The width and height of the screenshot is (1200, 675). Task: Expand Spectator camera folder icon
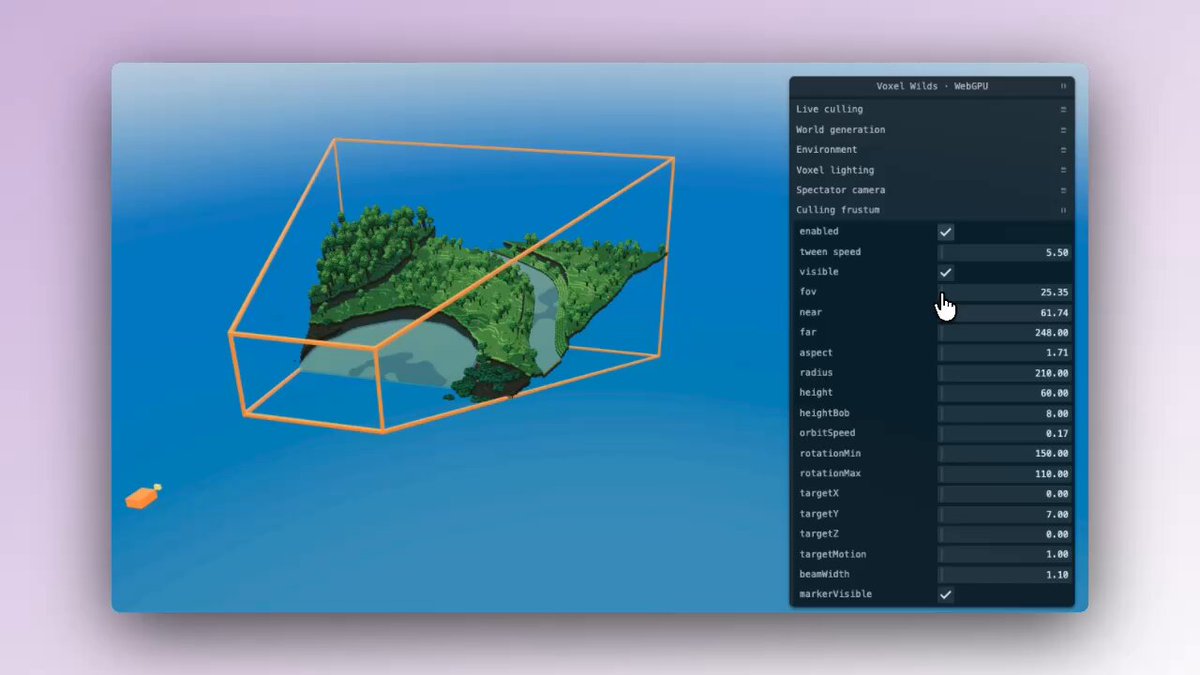click(x=1063, y=190)
